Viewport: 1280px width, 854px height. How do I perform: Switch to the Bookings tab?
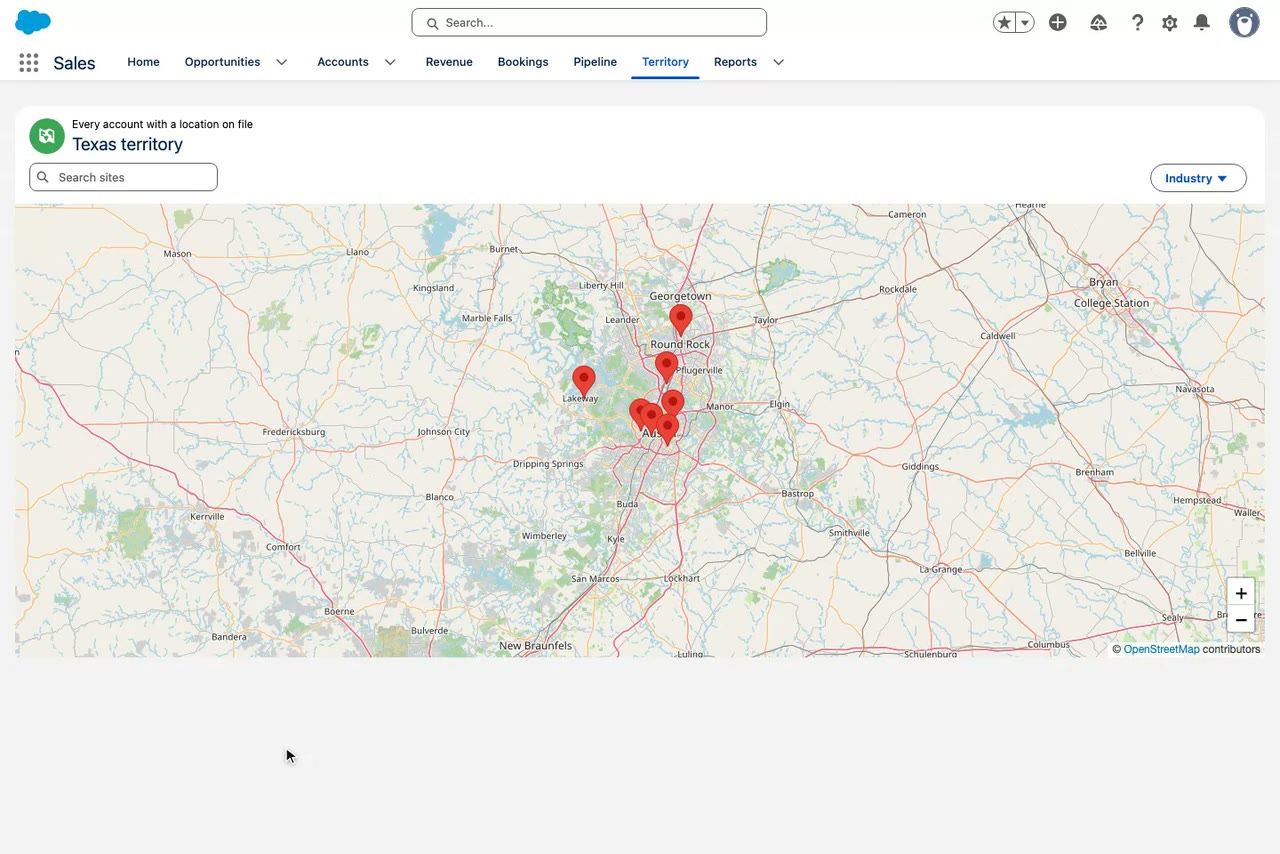[x=523, y=62]
